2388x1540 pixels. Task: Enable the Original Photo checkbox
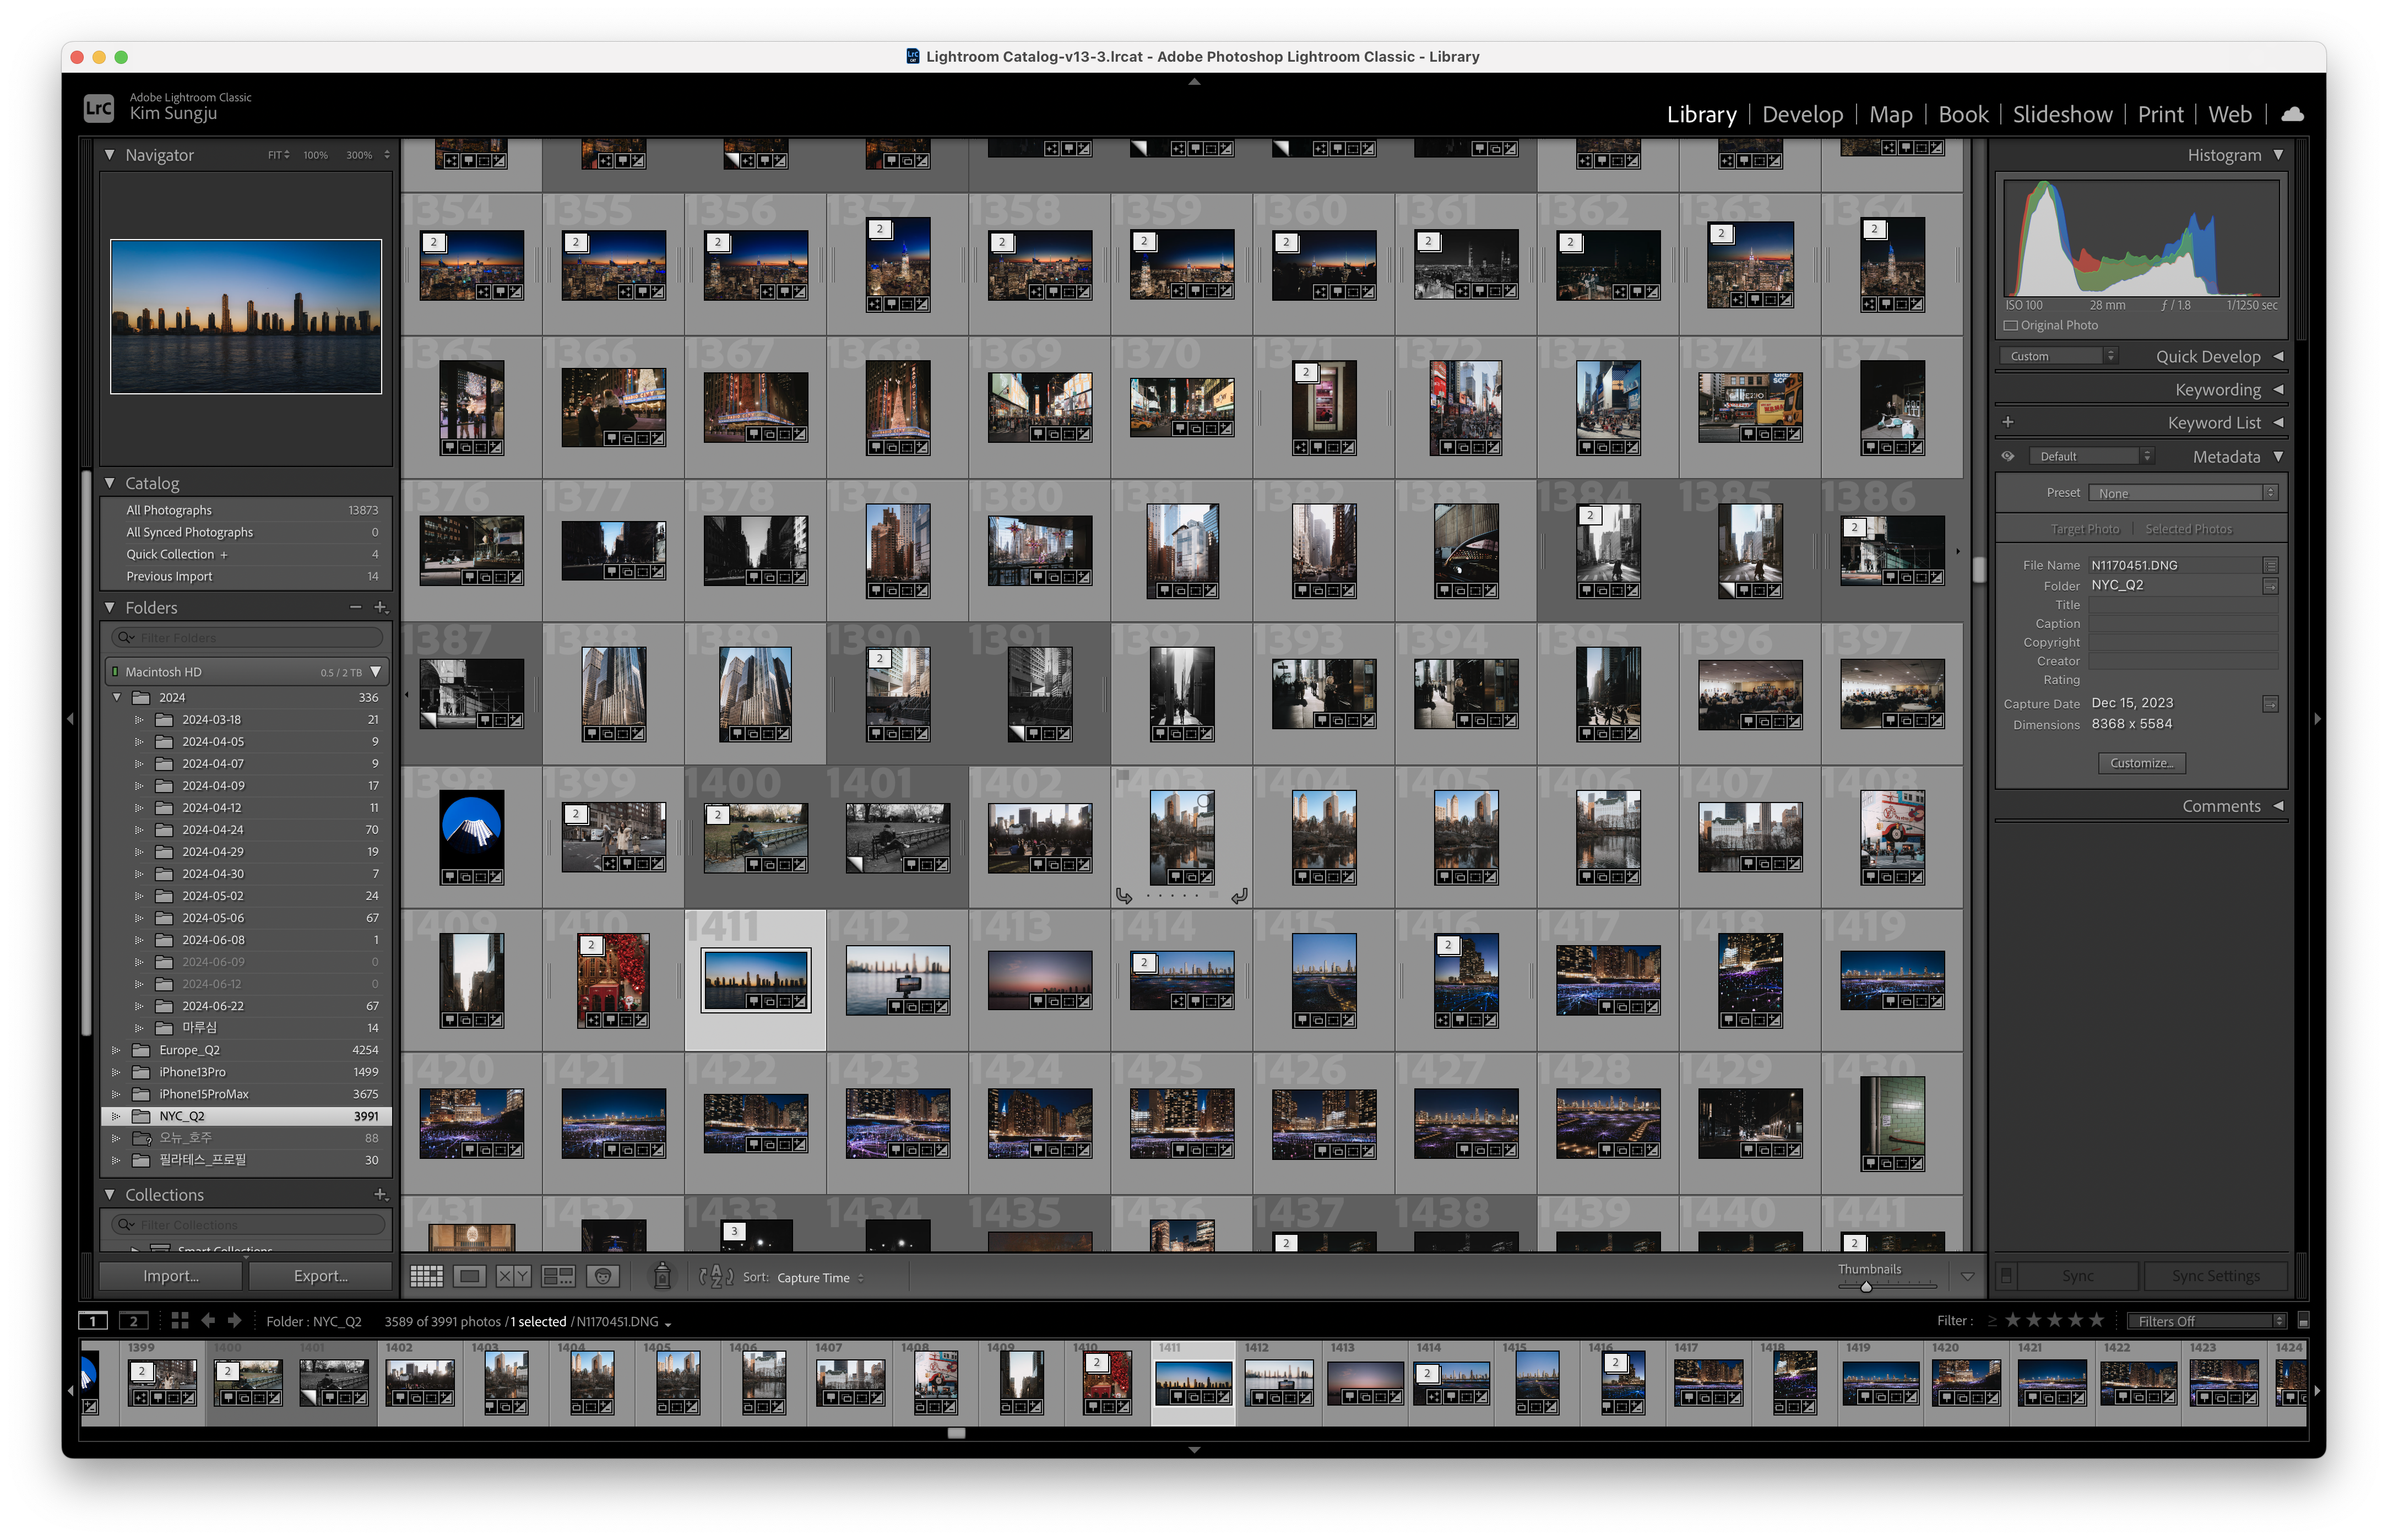[2010, 325]
